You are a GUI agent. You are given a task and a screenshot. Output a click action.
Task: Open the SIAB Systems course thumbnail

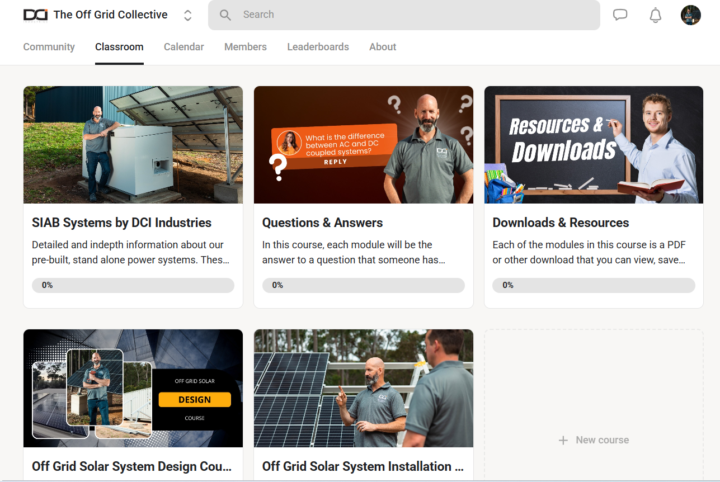(133, 145)
